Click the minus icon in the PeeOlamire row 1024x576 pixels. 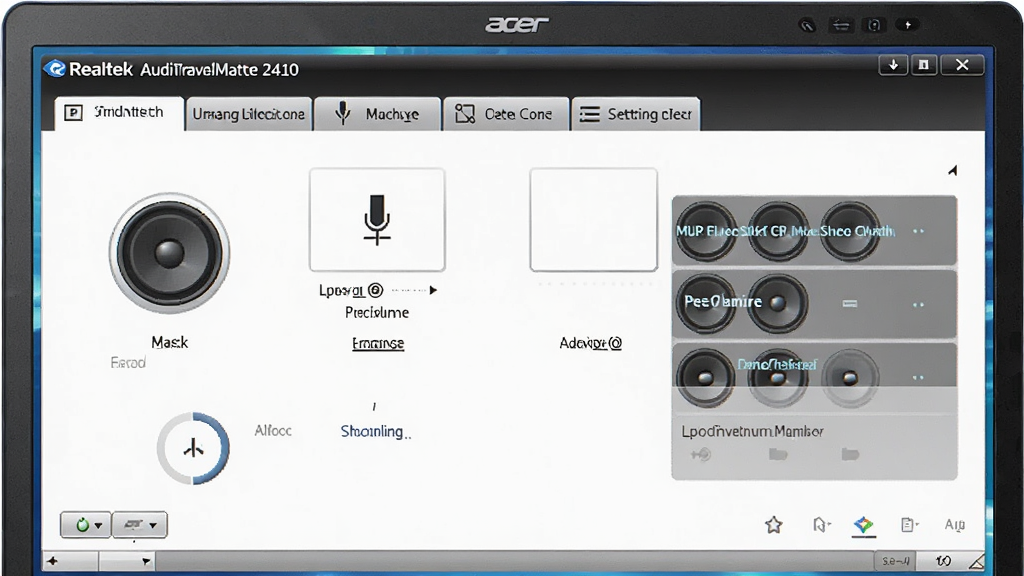[850, 303]
